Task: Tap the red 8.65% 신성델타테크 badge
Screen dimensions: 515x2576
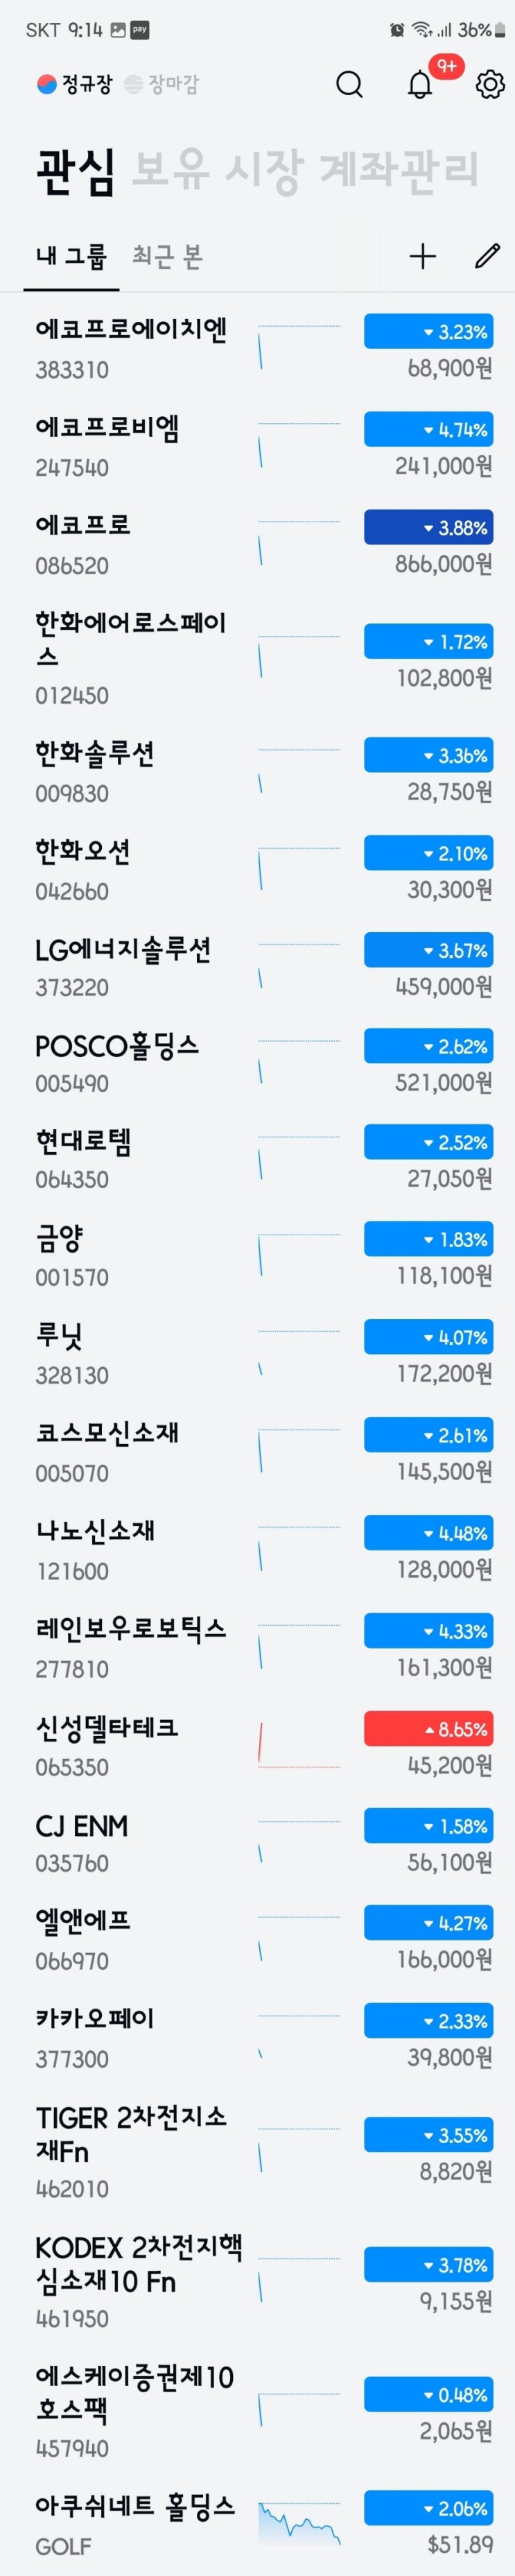Action: pyautogui.click(x=428, y=1729)
